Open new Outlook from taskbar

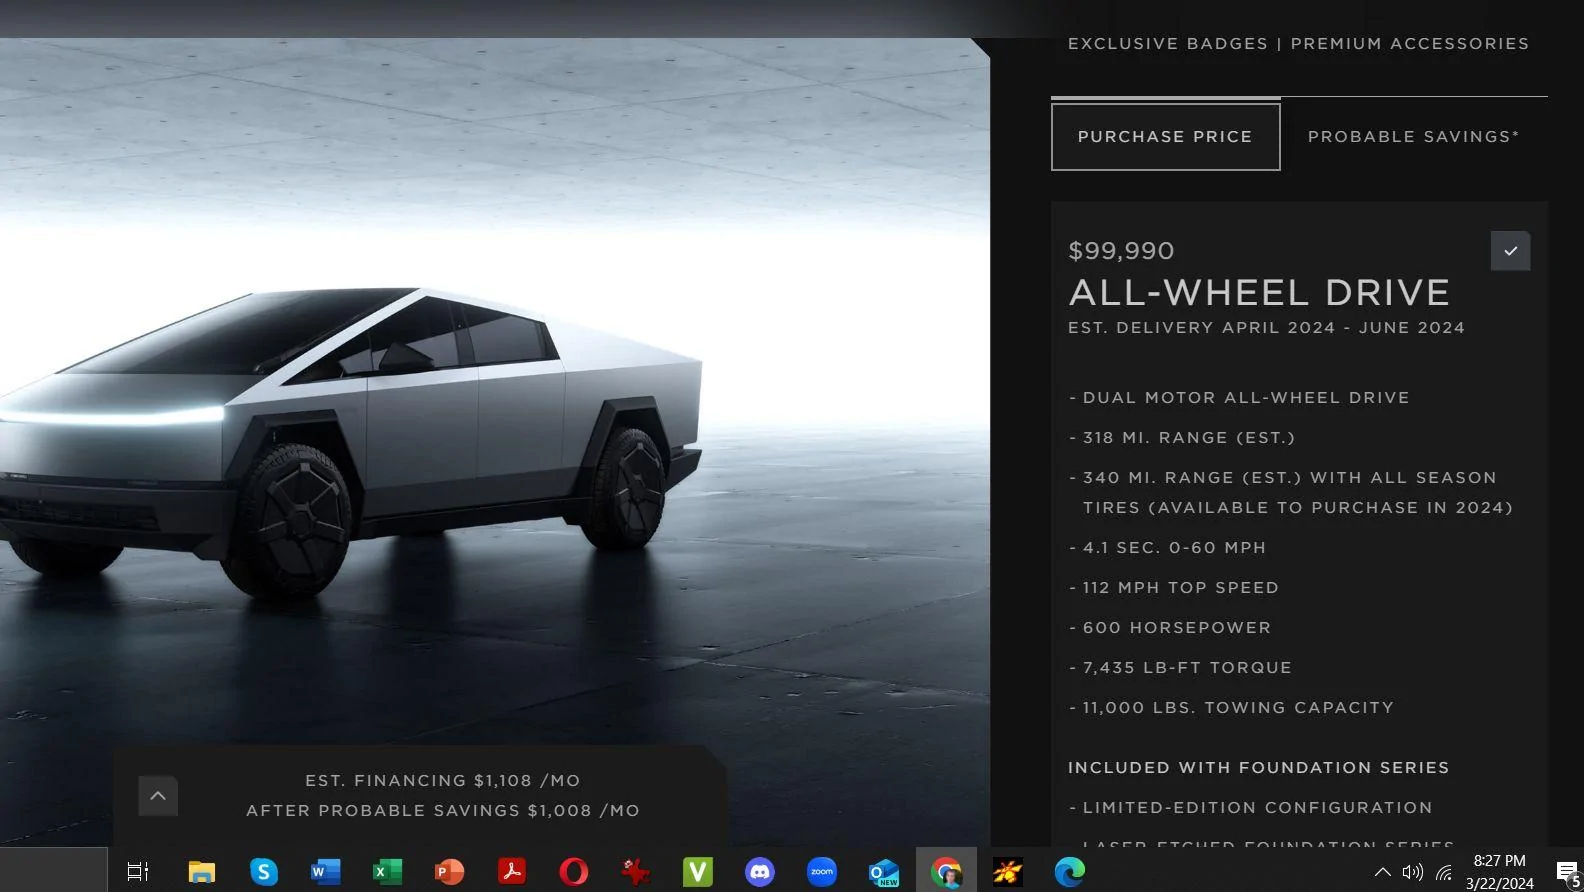pyautogui.click(x=884, y=872)
